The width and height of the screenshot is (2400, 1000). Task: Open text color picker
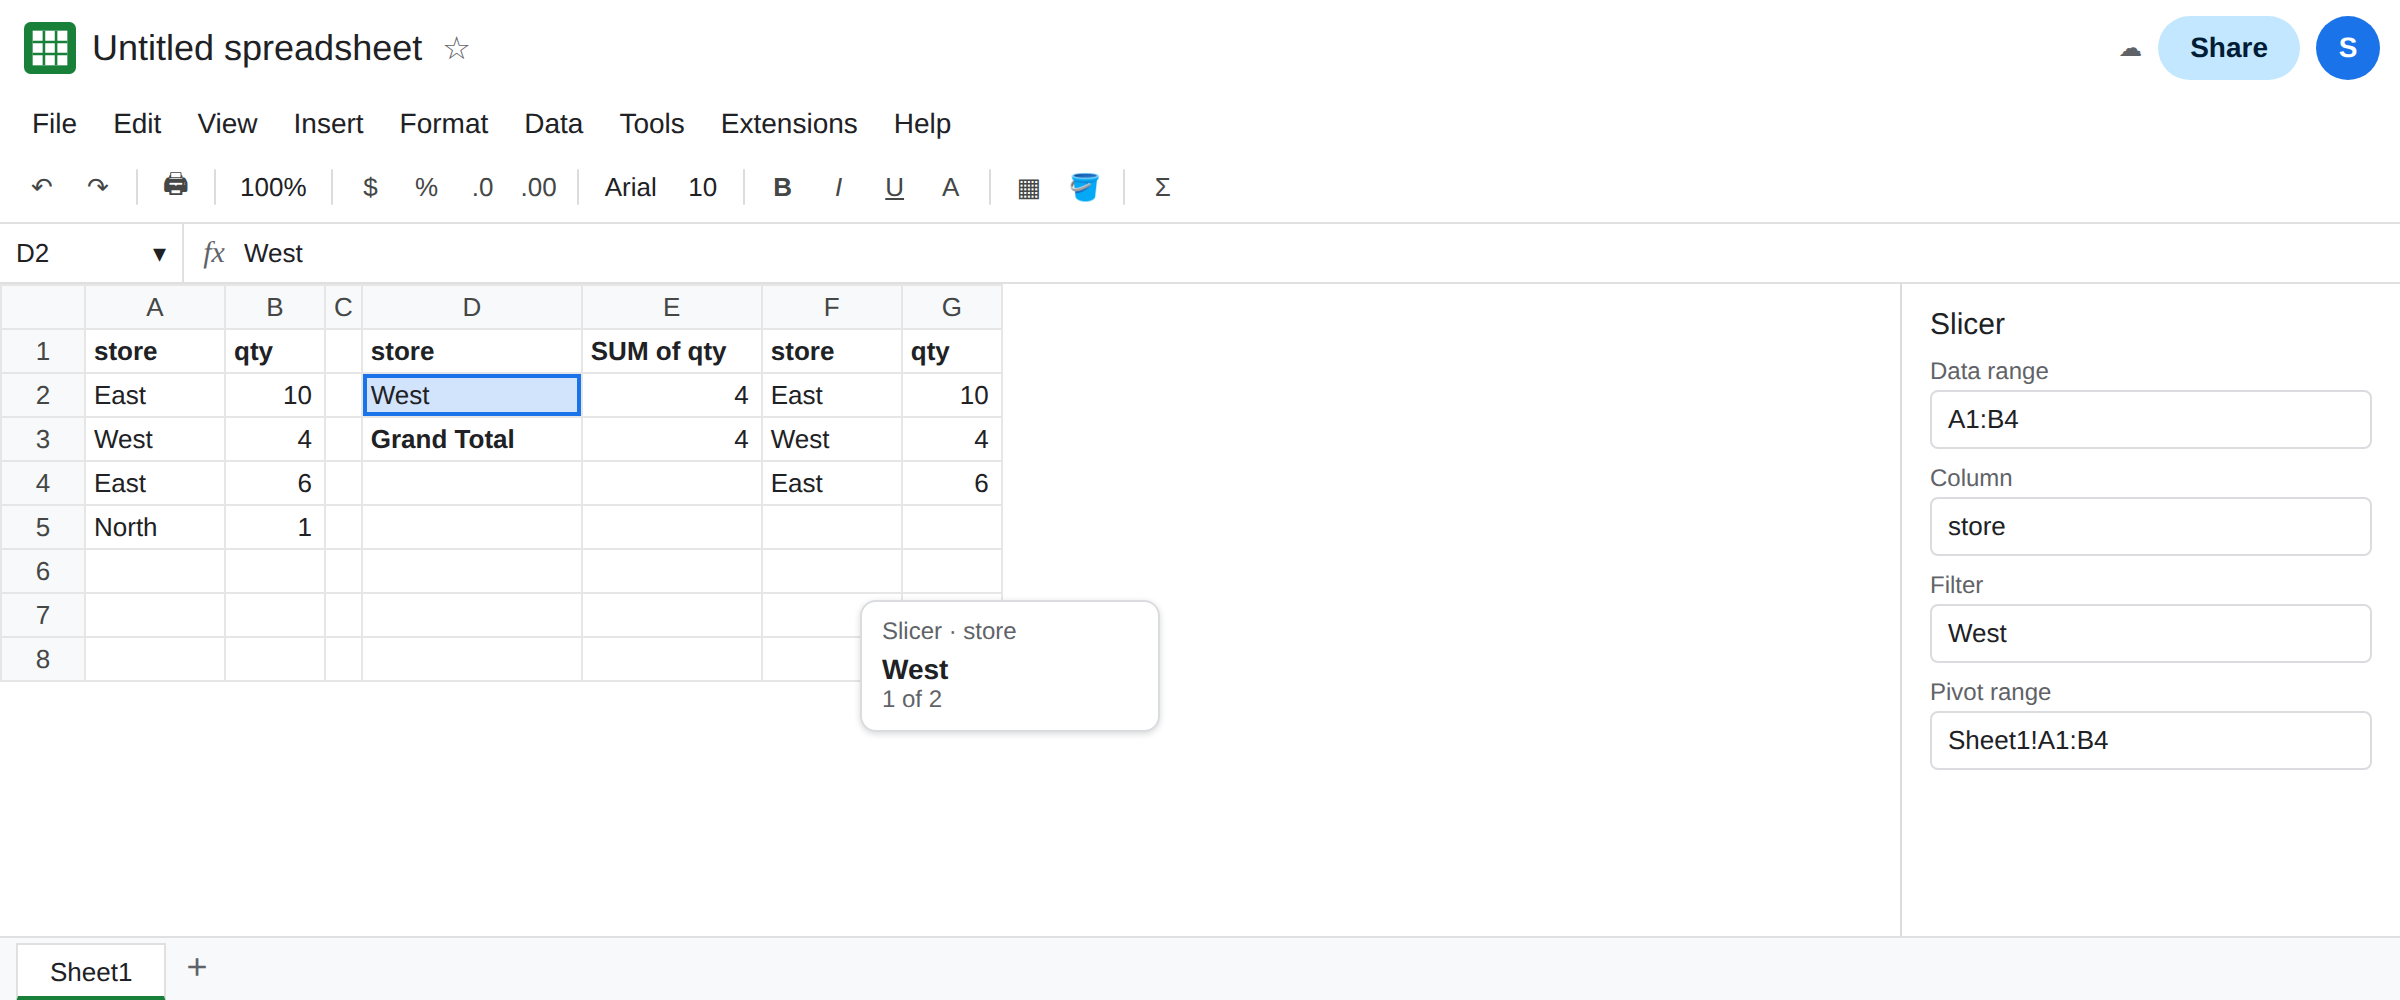tap(950, 187)
